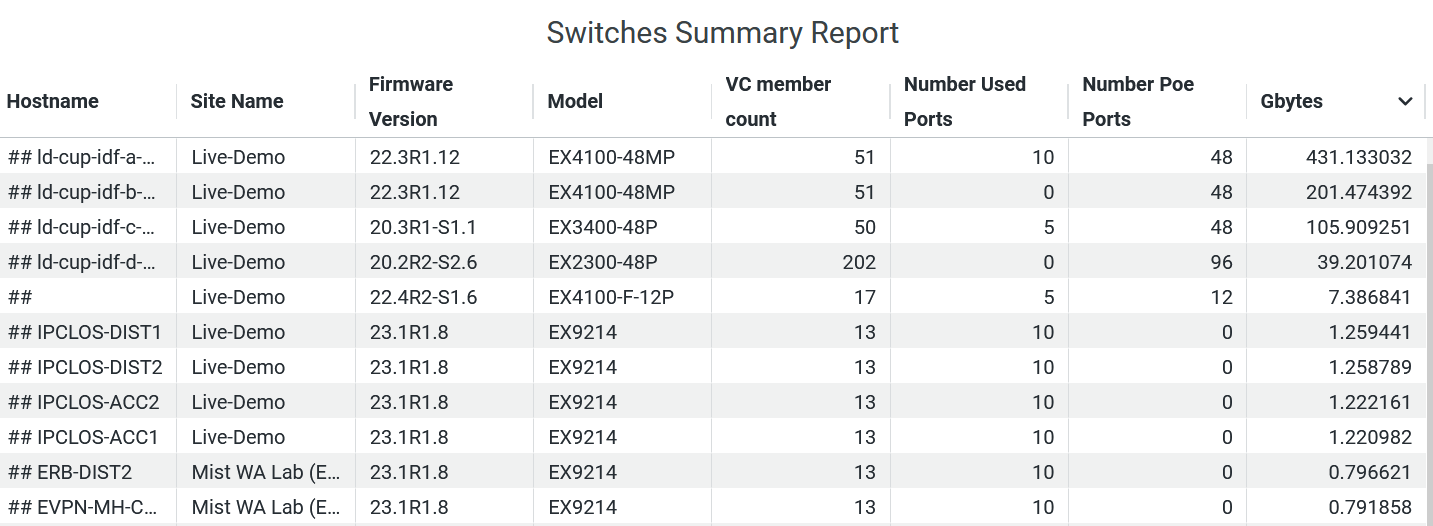Sort table by Hostname column header

pyautogui.click(x=53, y=102)
